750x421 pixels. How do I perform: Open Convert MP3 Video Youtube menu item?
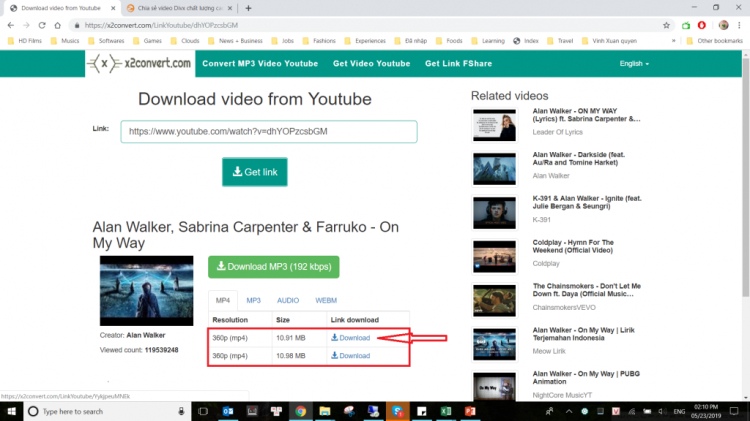coord(260,64)
